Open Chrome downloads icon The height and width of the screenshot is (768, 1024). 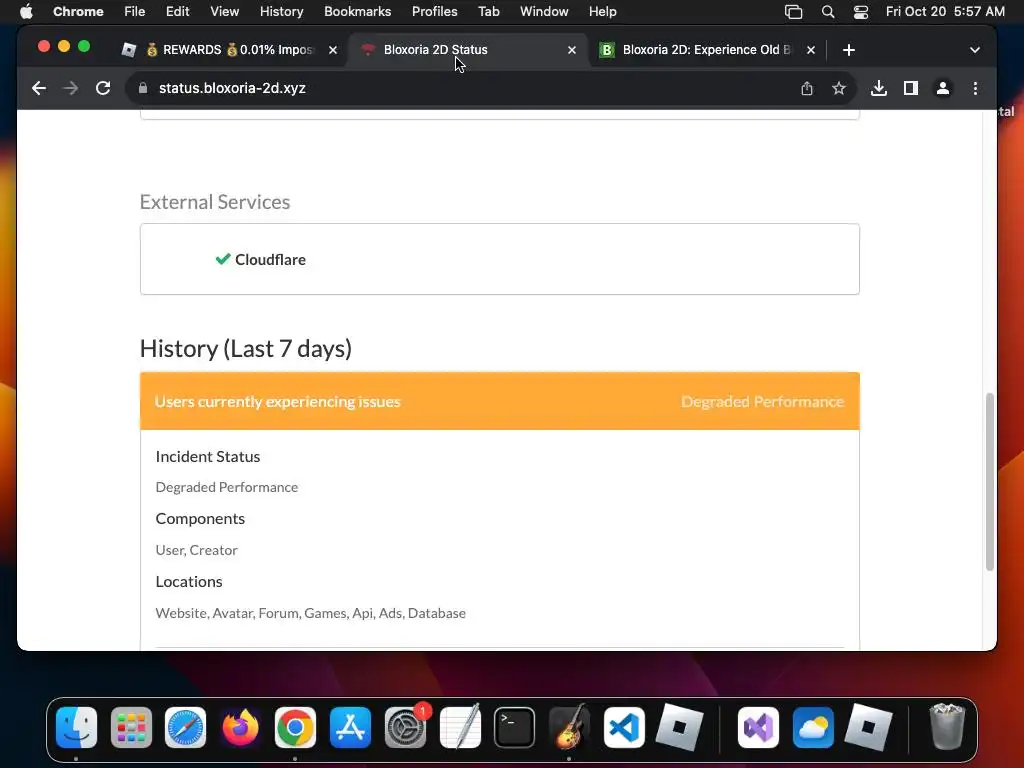coord(879,88)
